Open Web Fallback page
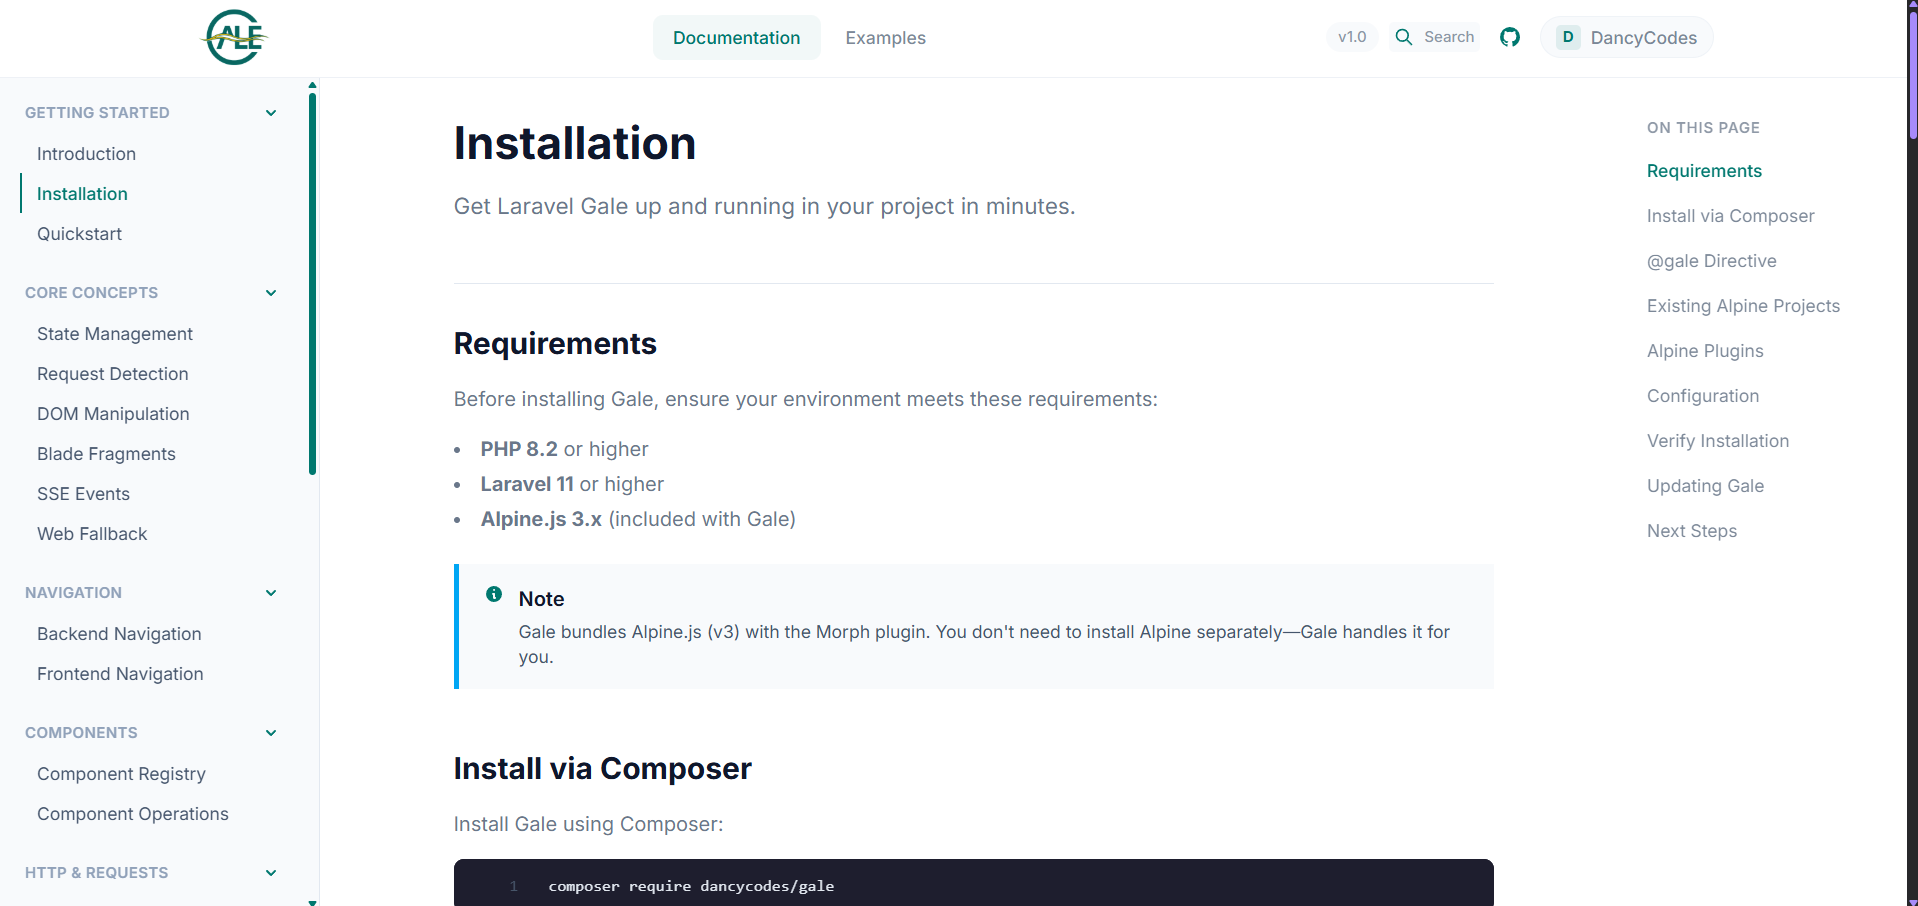Image resolution: width=1918 pixels, height=906 pixels. click(x=92, y=534)
